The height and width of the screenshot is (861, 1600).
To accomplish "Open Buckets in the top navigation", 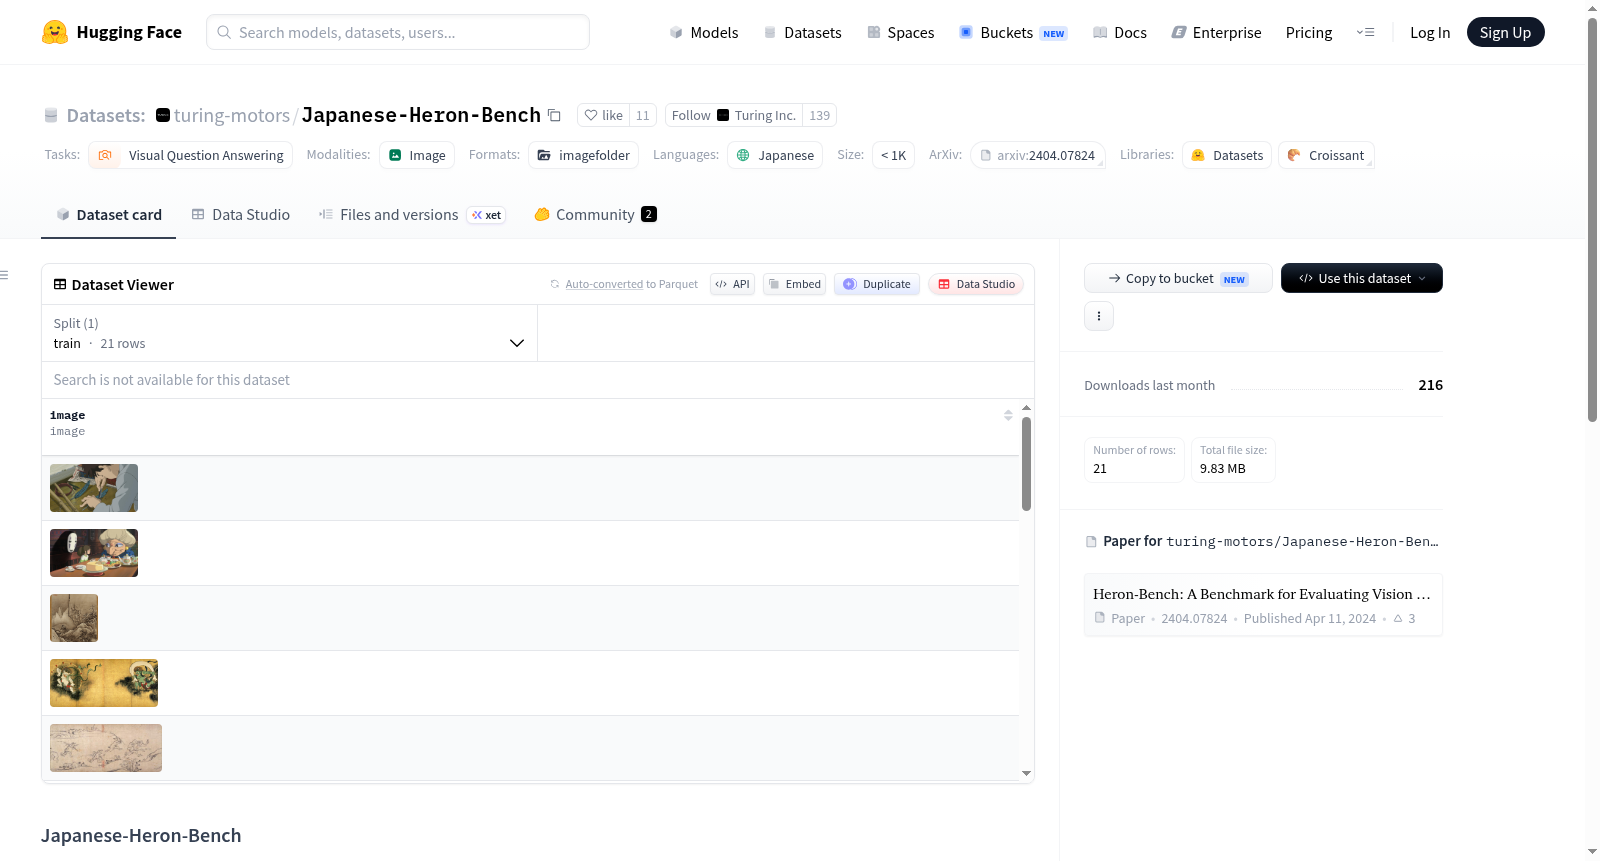I will (1013, 32).
